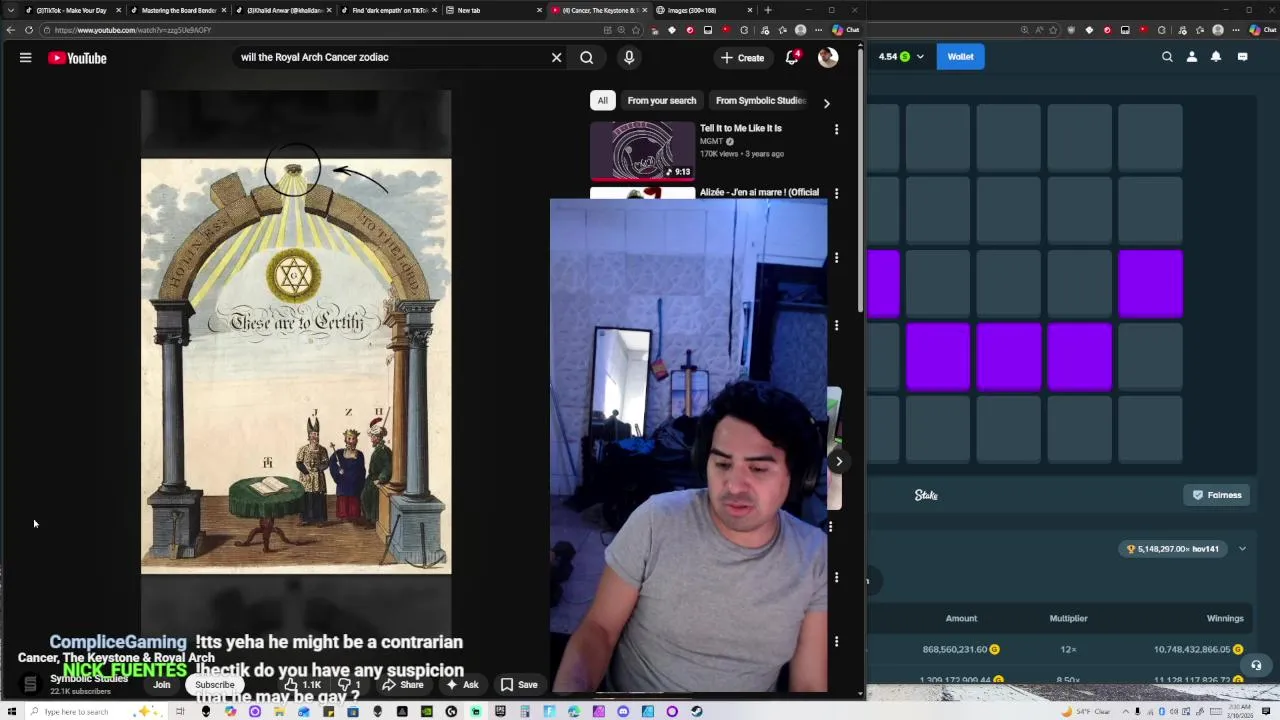The width and height of the screenshot is (1280, 720).
Task: Select the From Symbolic Studies chip
Action: (760, 100)
